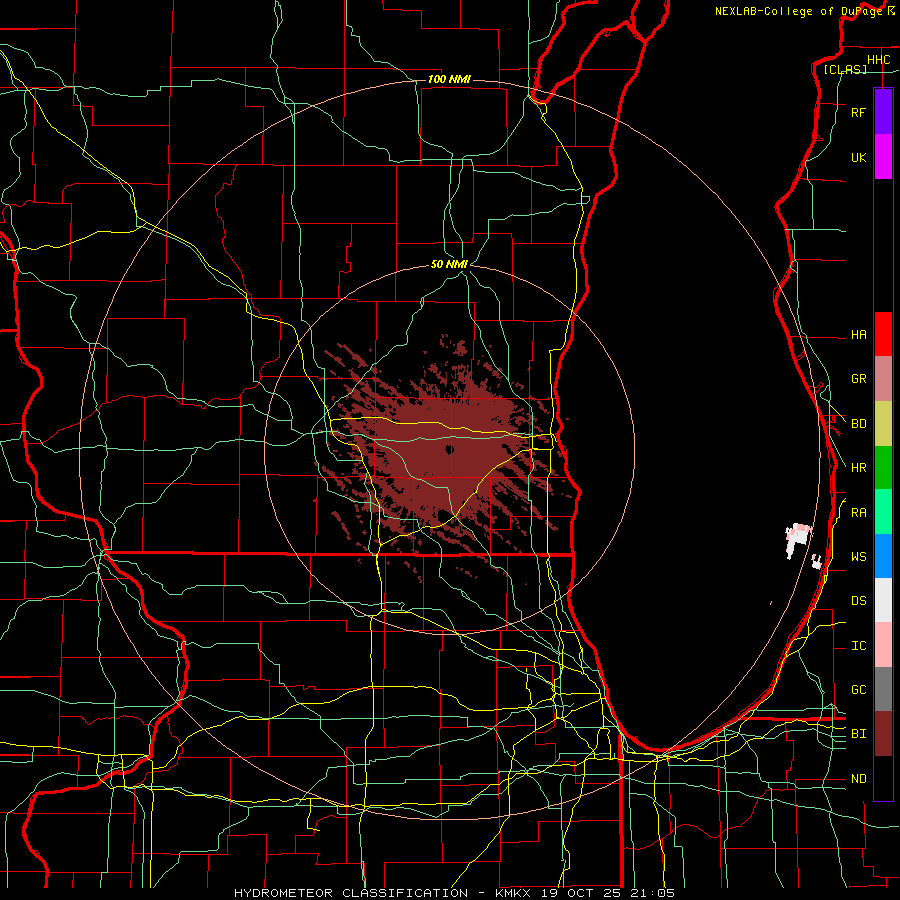Screen dimensions: 900x900
Task: Click the "IC" legend label
Action: pyautogui.click(x=858, y=646)
